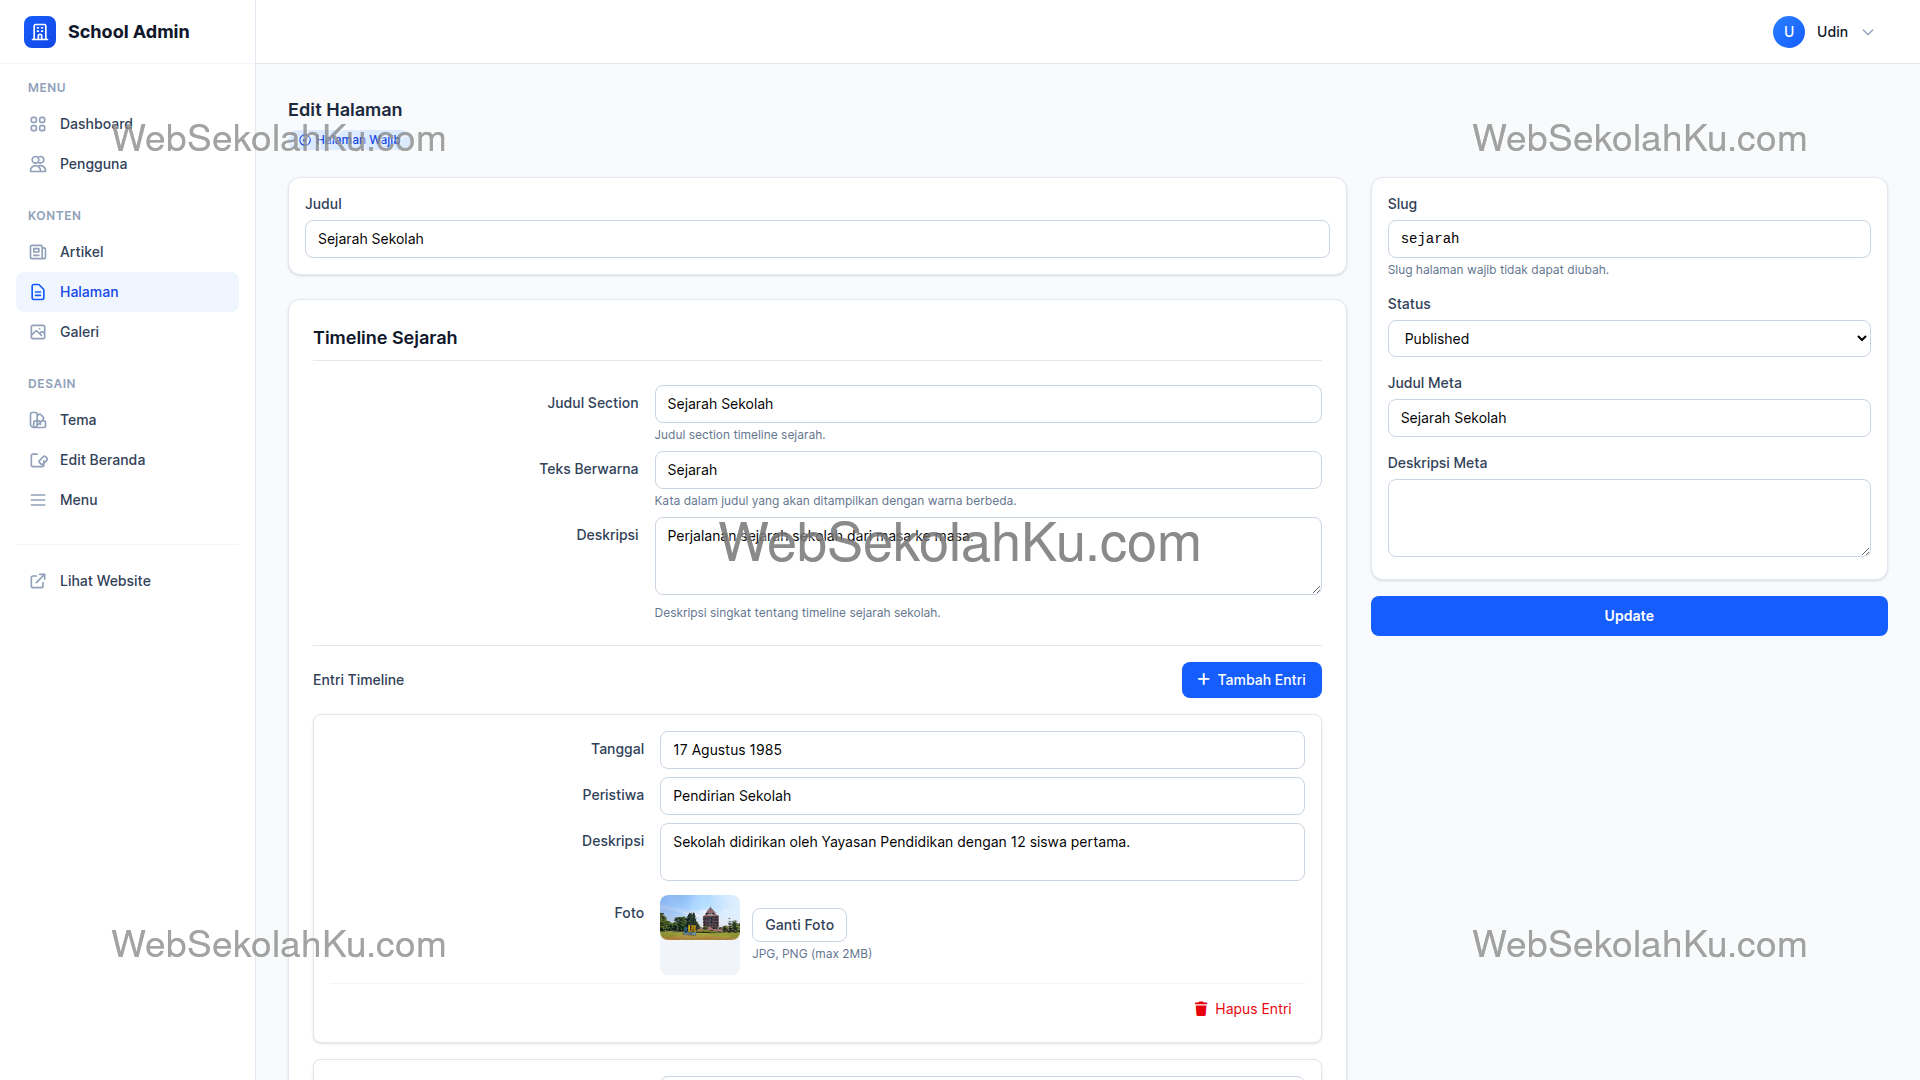Click the Ganti Foto button
Image resolution: width=1920 pixels, height=1080 pixels.
(799, 925)
